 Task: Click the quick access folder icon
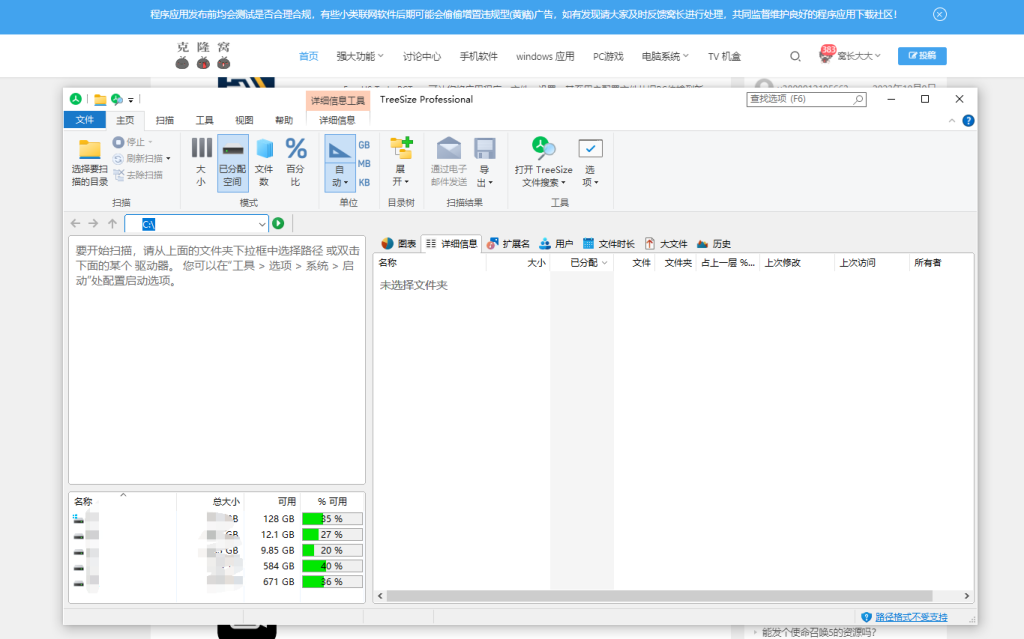(x=100, y=99)
